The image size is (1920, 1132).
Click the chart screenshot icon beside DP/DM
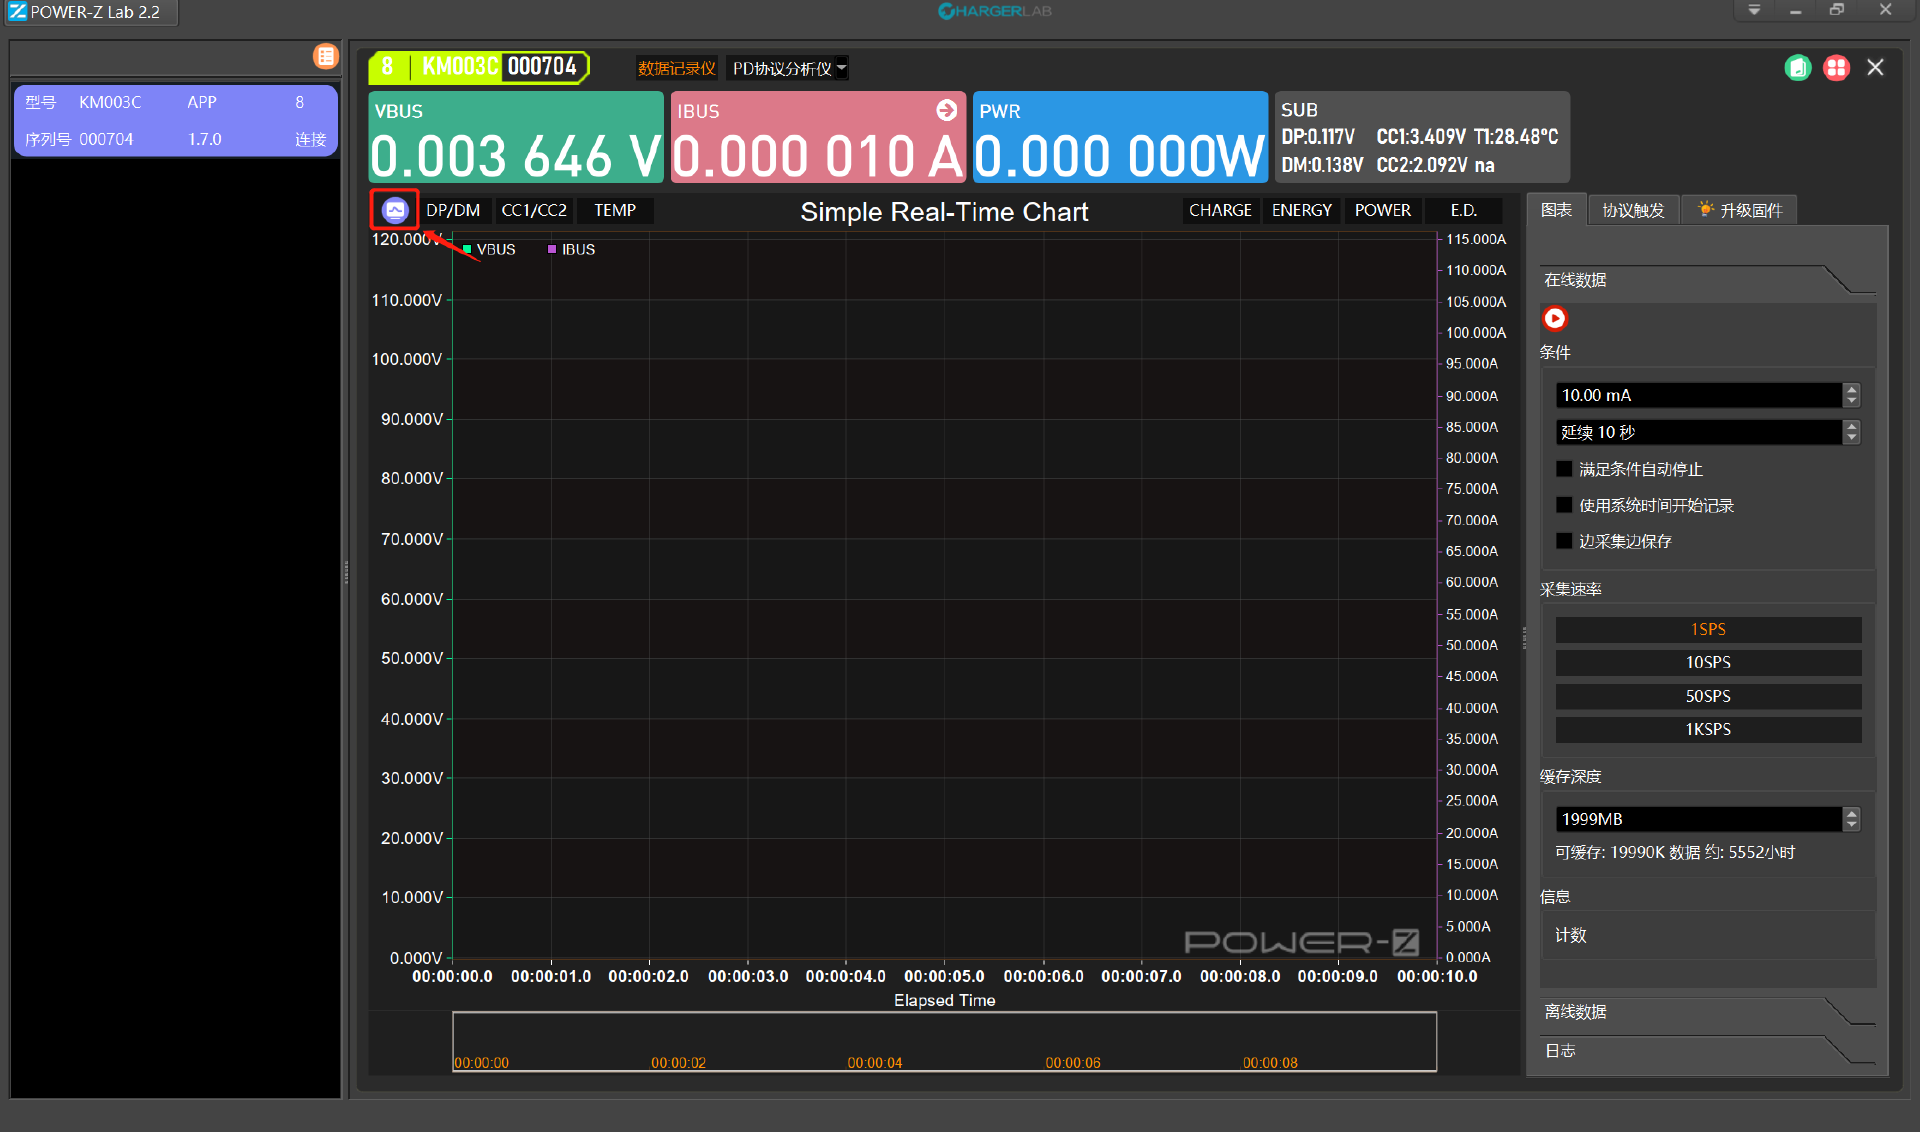(395, 210)
